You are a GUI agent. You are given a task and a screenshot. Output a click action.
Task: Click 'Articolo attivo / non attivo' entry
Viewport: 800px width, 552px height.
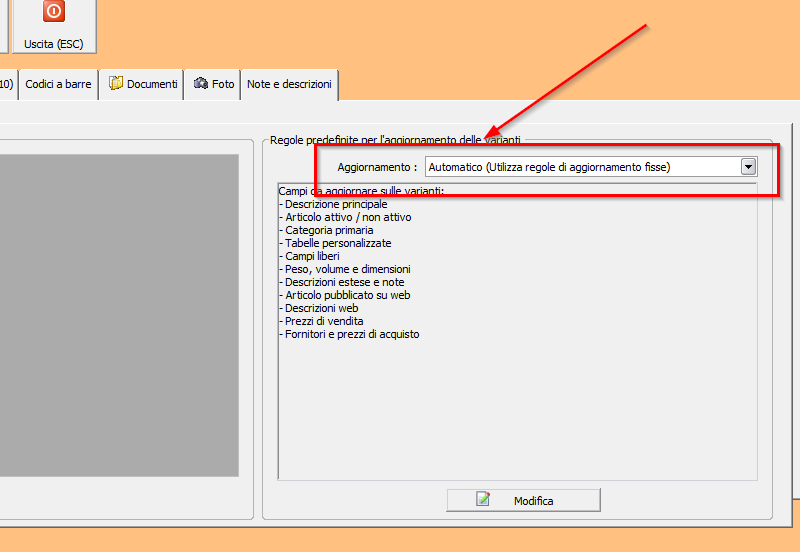pyautogui.click(x=345, y=217)
